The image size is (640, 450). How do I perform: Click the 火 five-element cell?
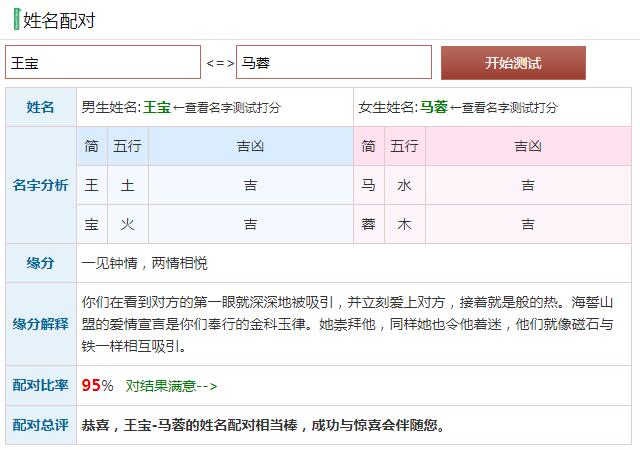click(127, 224)
